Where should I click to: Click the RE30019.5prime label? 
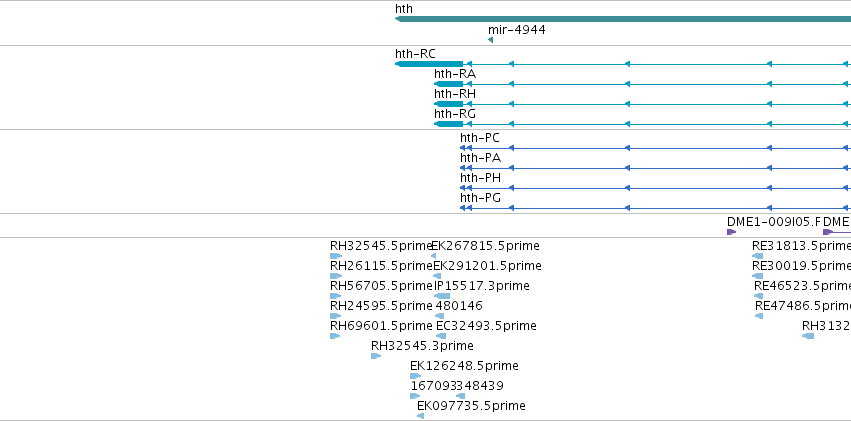coord(802,266)
